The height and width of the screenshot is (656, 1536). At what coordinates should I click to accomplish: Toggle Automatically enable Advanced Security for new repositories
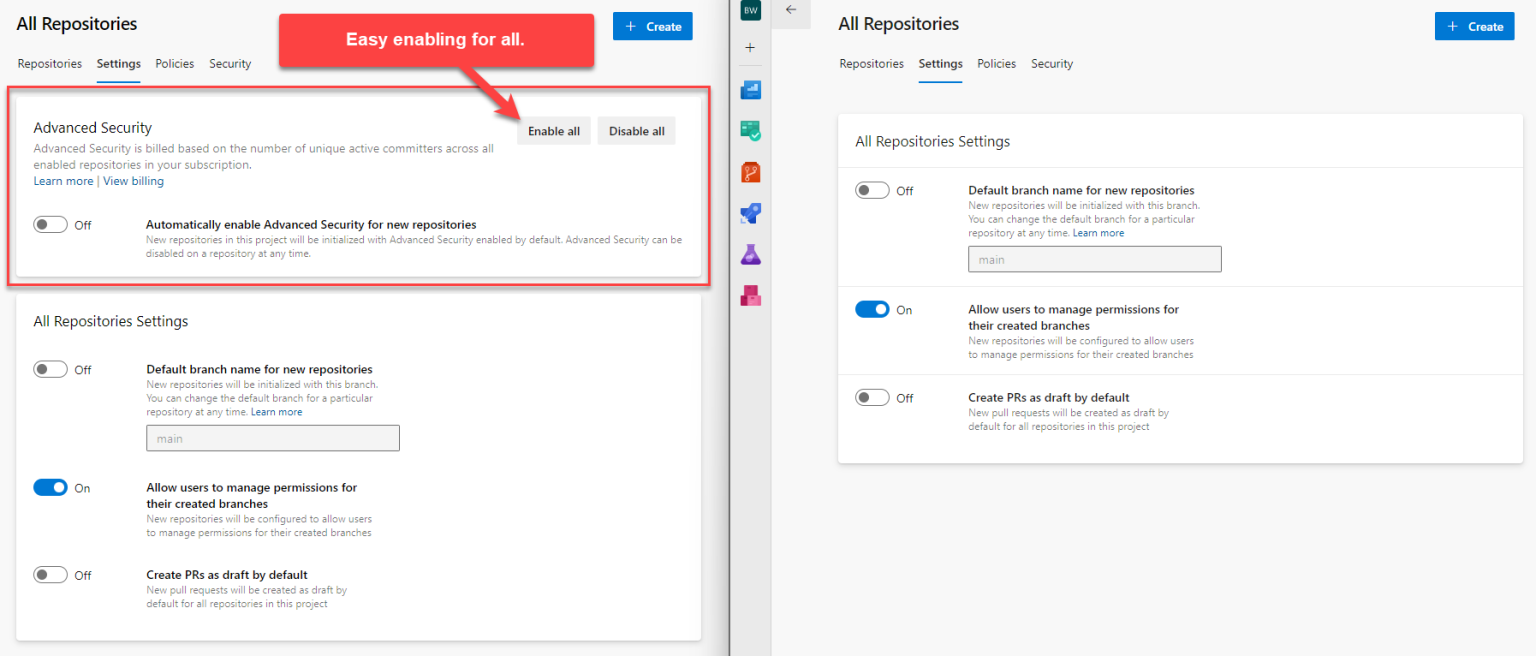(x=50, y=224)
